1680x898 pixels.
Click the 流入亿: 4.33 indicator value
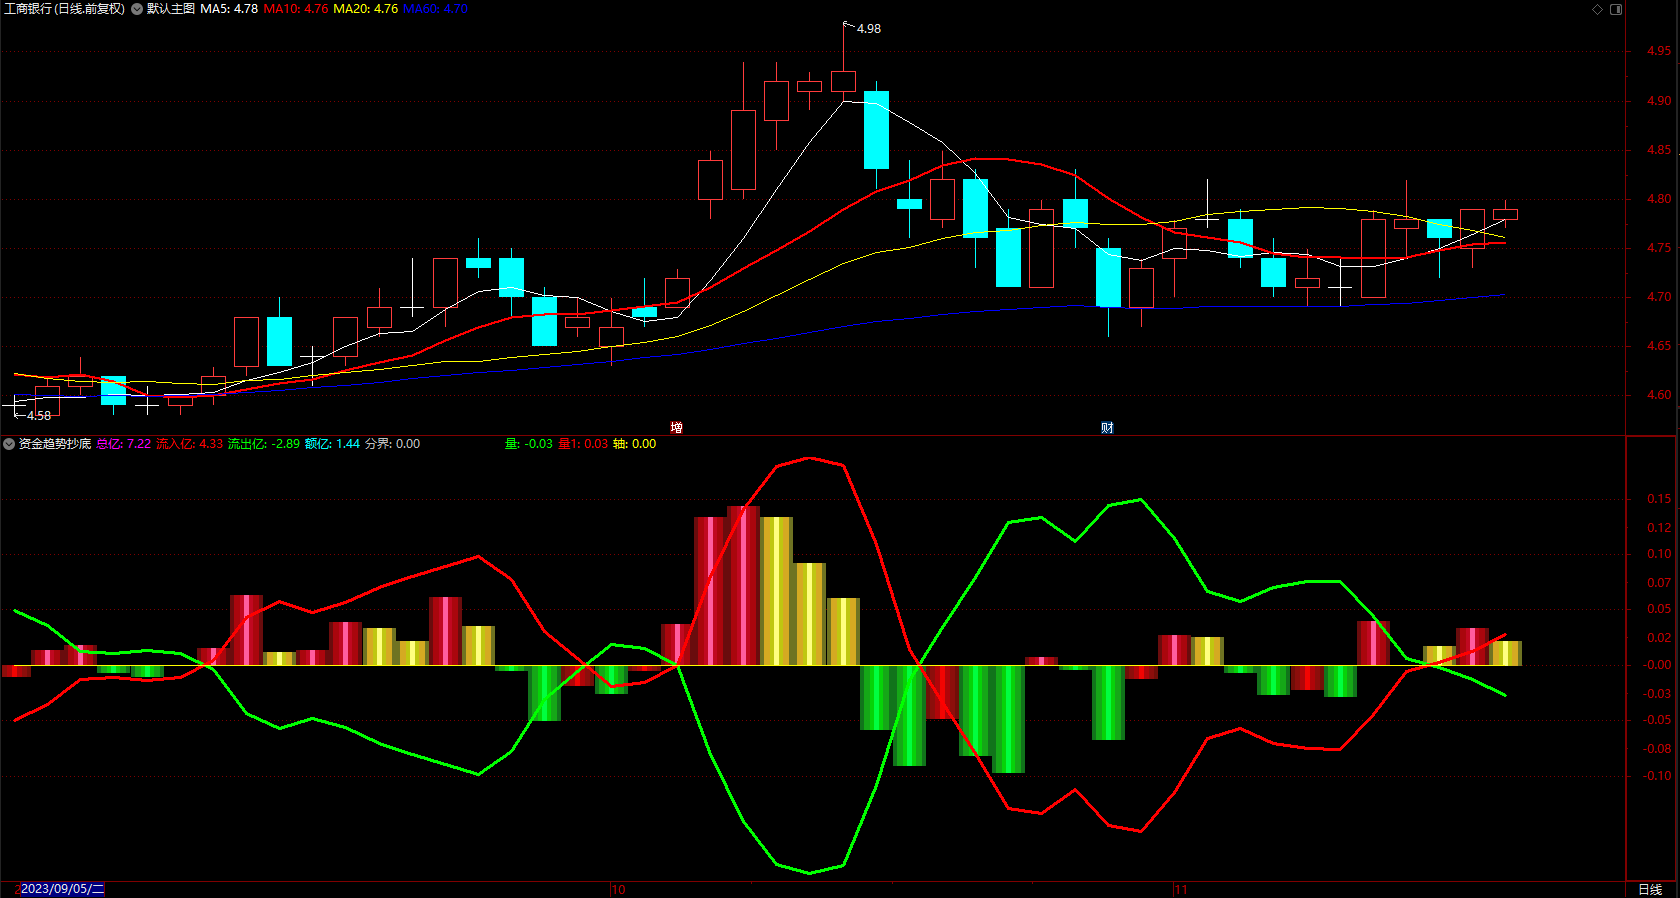tap(190, 444)
